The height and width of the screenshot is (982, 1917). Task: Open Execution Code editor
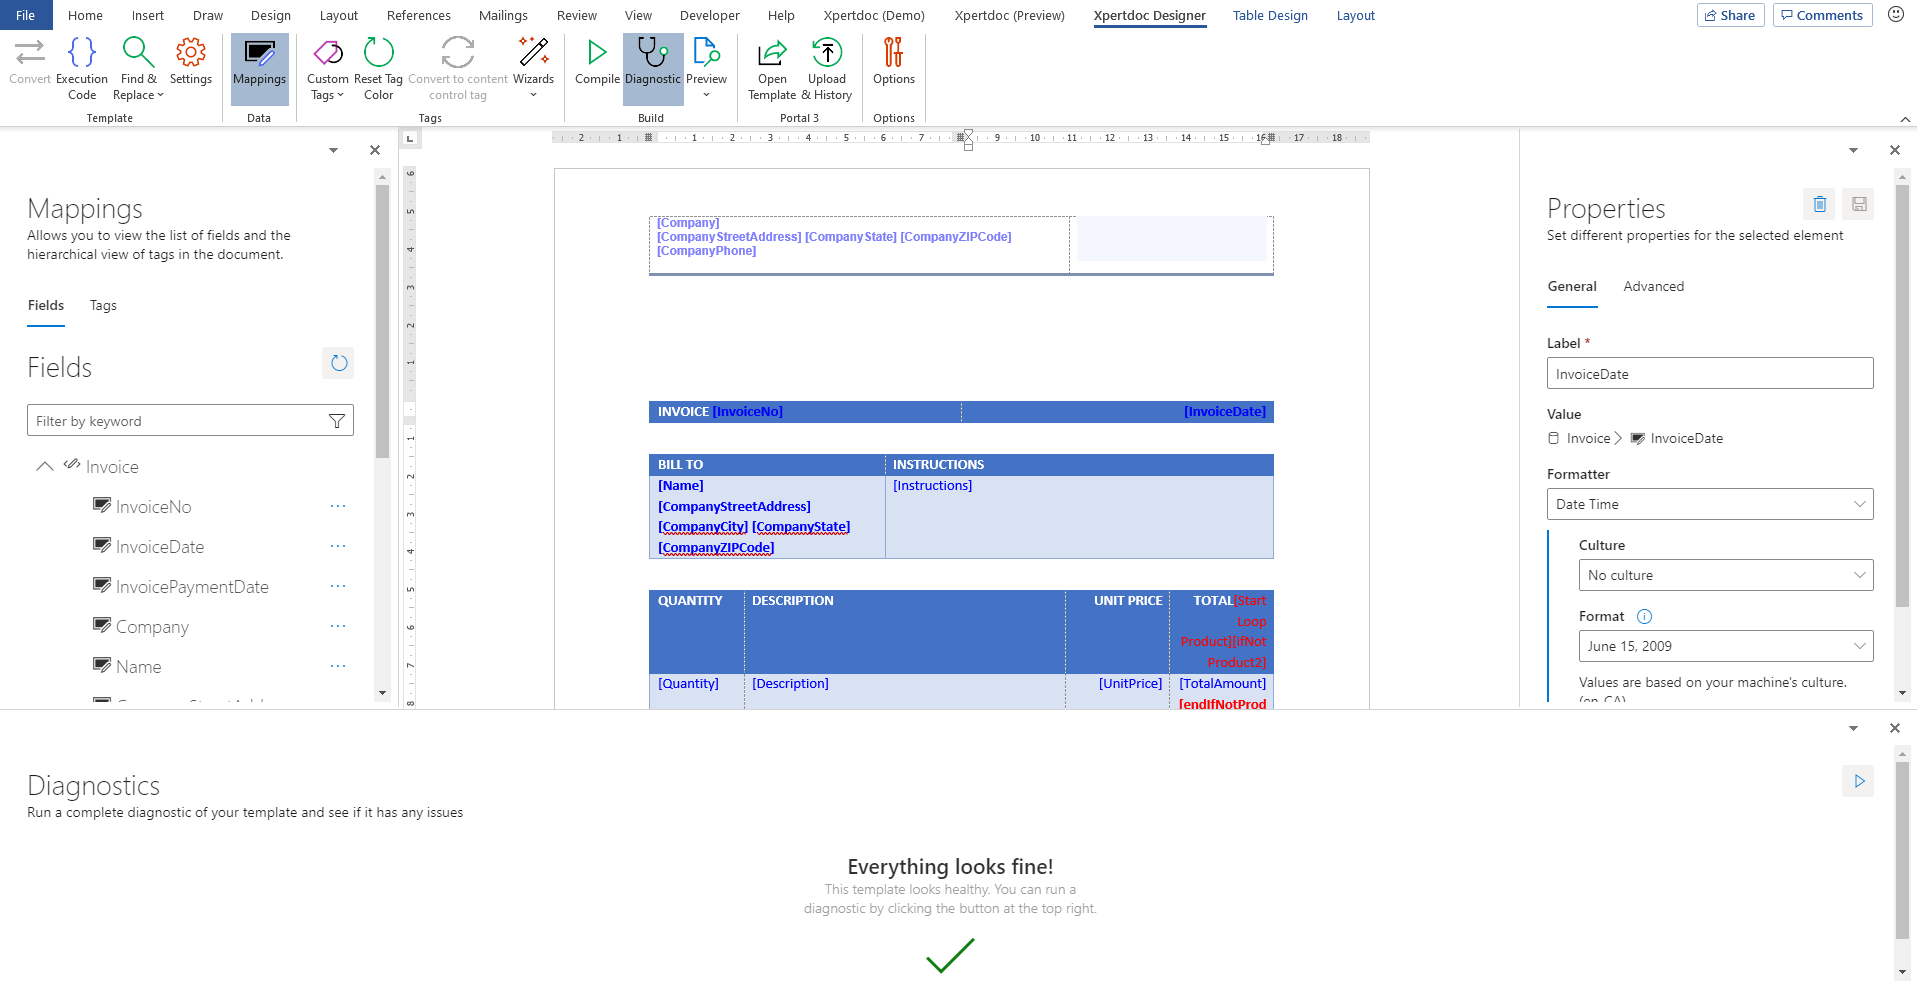(82, 69)
